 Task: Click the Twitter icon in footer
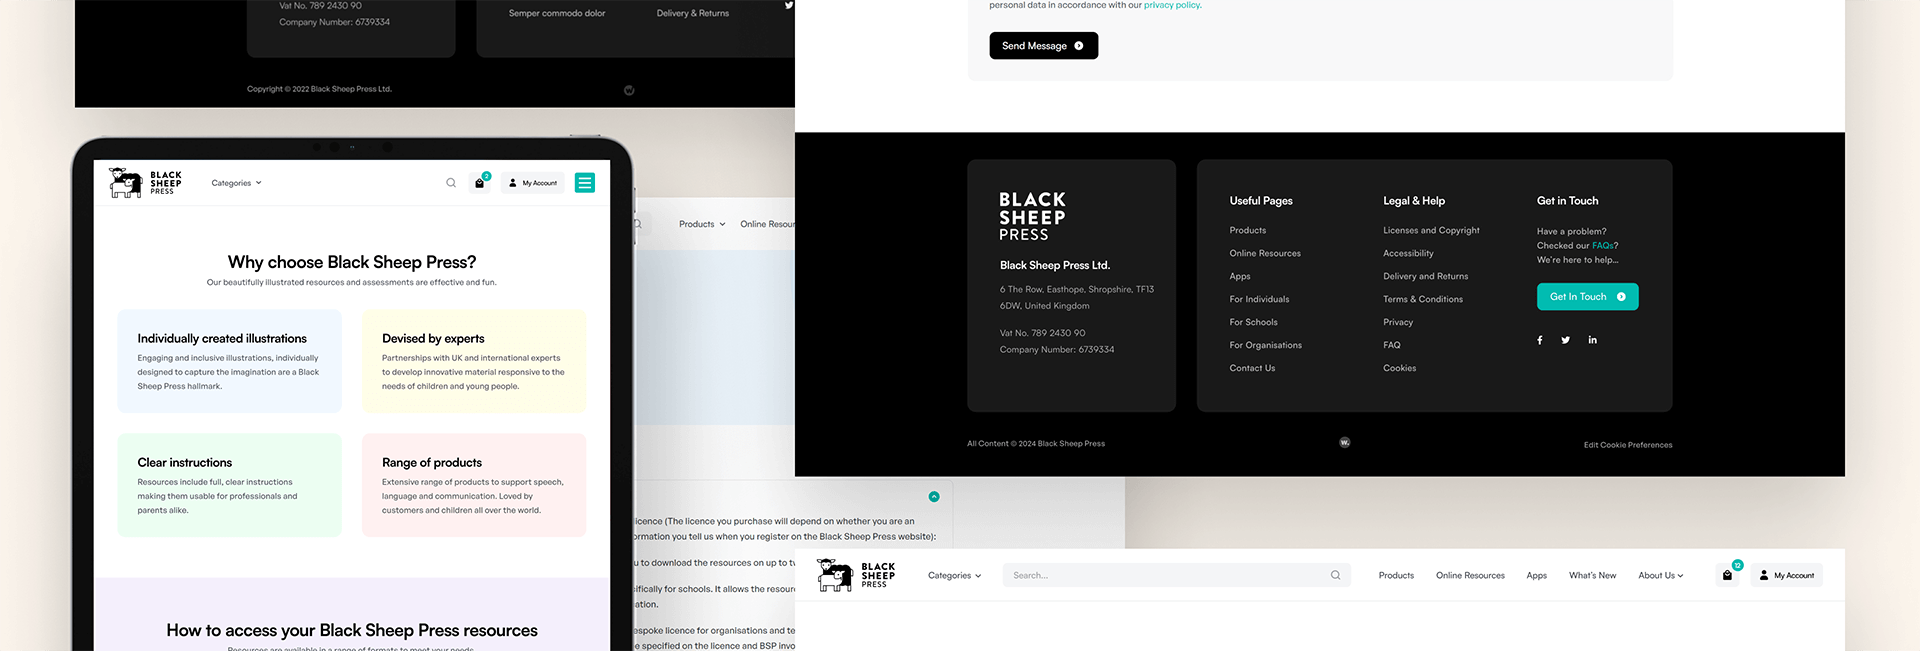pyautogui.click(x=1566, y=340)
